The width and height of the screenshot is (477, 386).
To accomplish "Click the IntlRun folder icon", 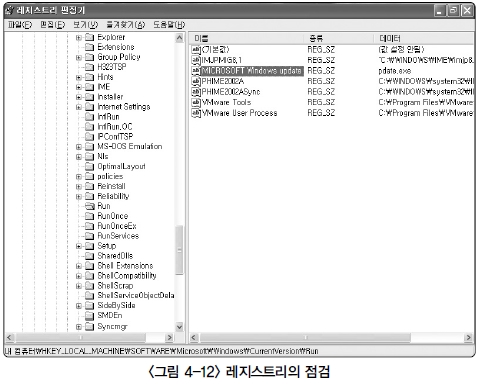I will (89, 117).
